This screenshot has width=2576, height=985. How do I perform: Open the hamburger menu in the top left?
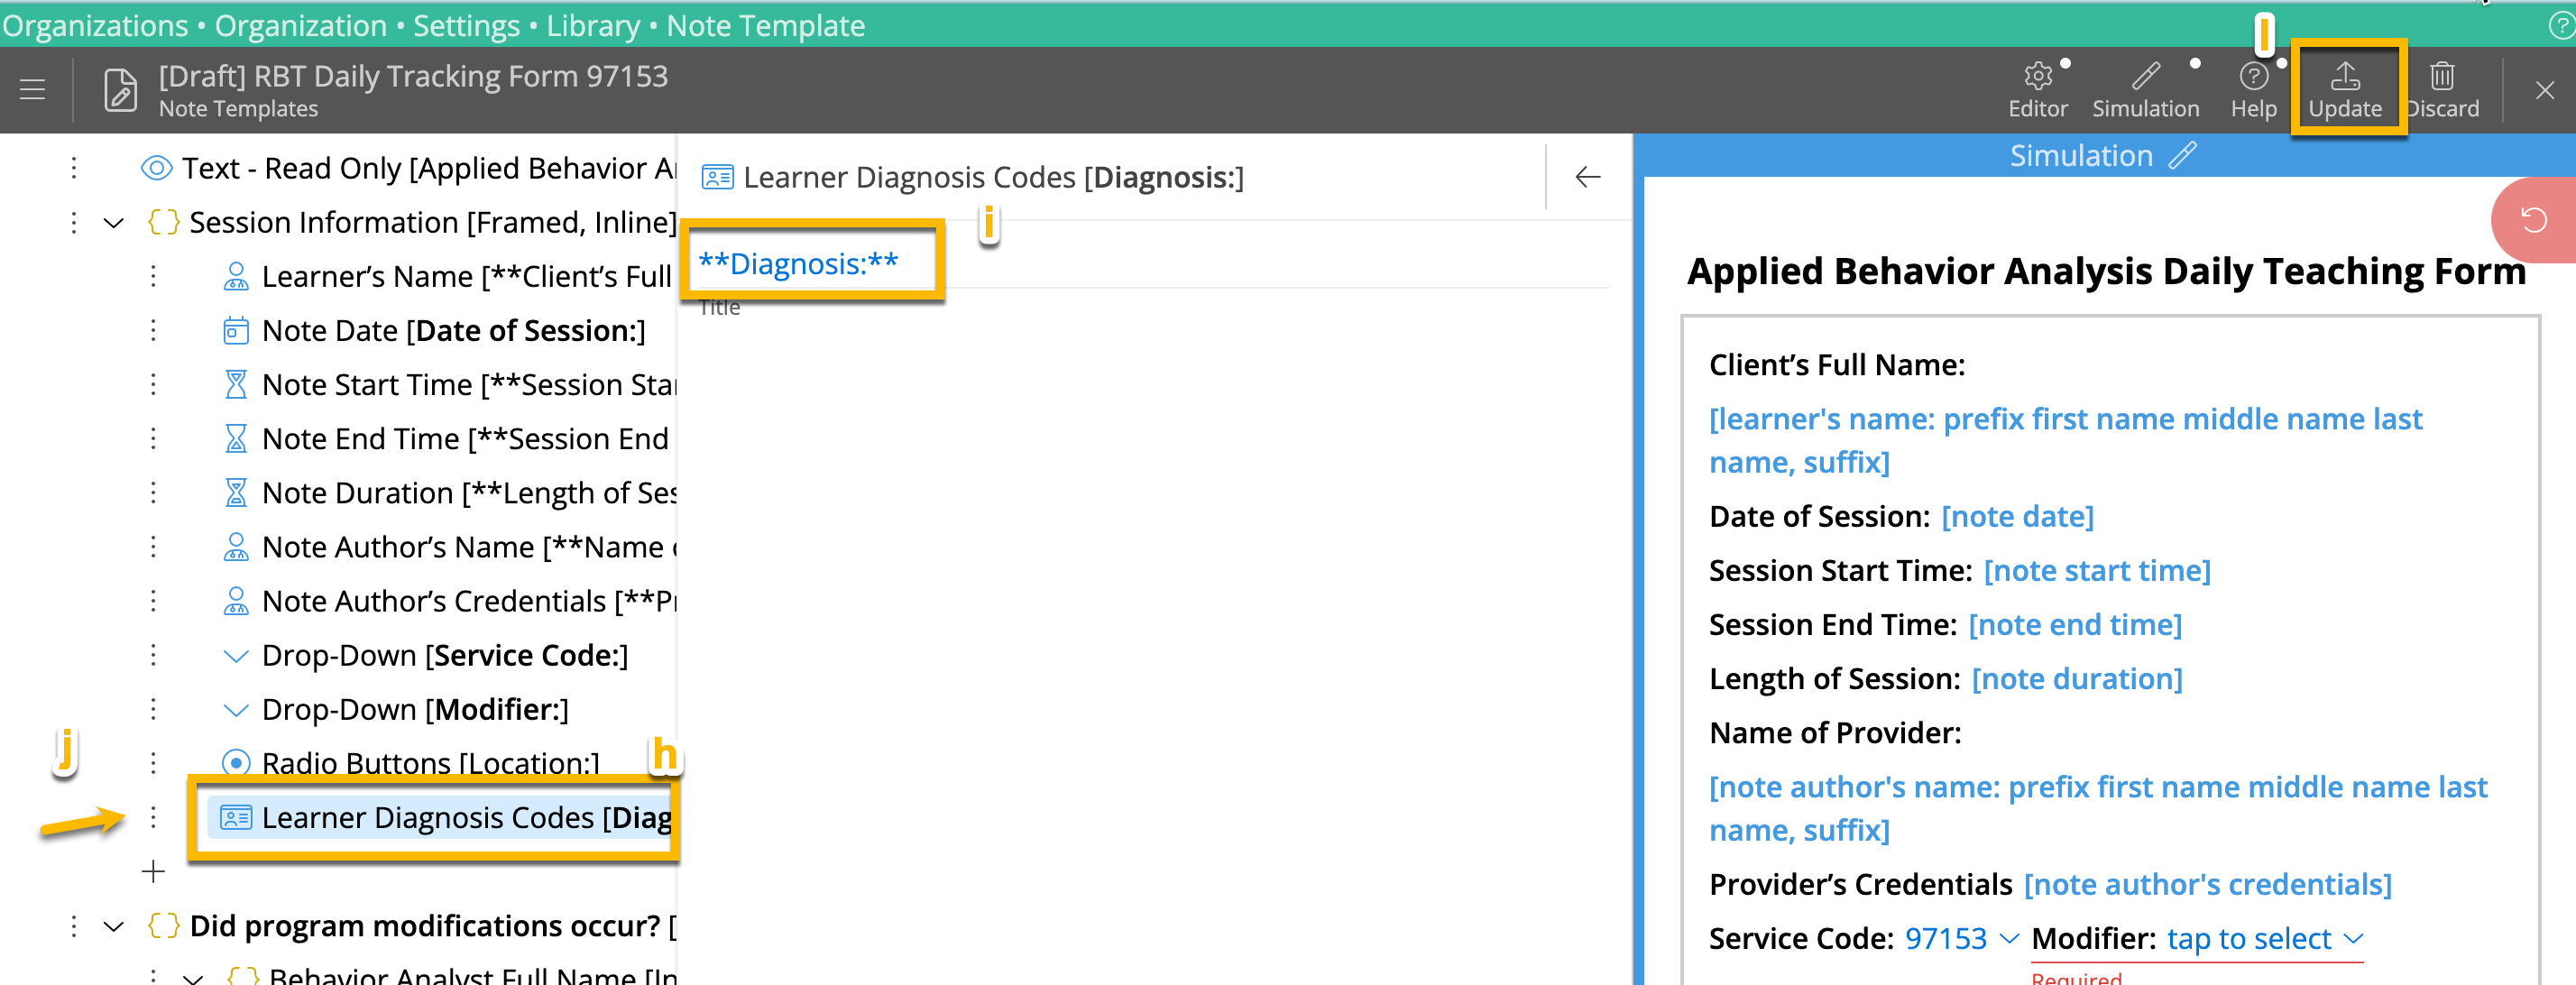32,90
